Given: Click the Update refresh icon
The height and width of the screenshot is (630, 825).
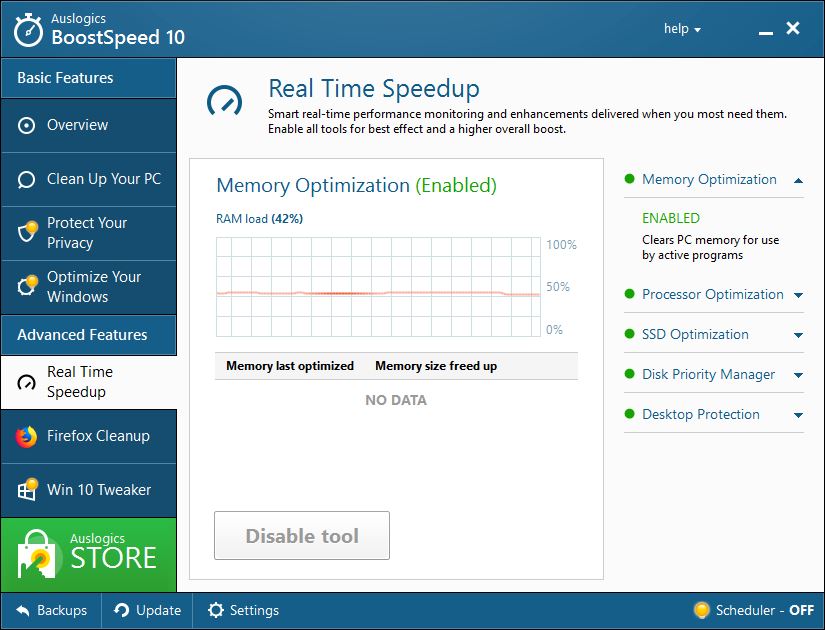Looking at the screenshot, I should (122, 610).
